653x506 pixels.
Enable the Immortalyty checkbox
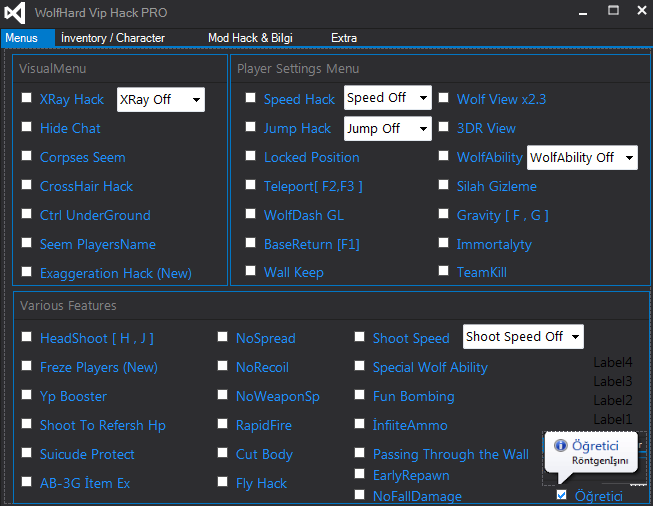(x=444, y=243)
